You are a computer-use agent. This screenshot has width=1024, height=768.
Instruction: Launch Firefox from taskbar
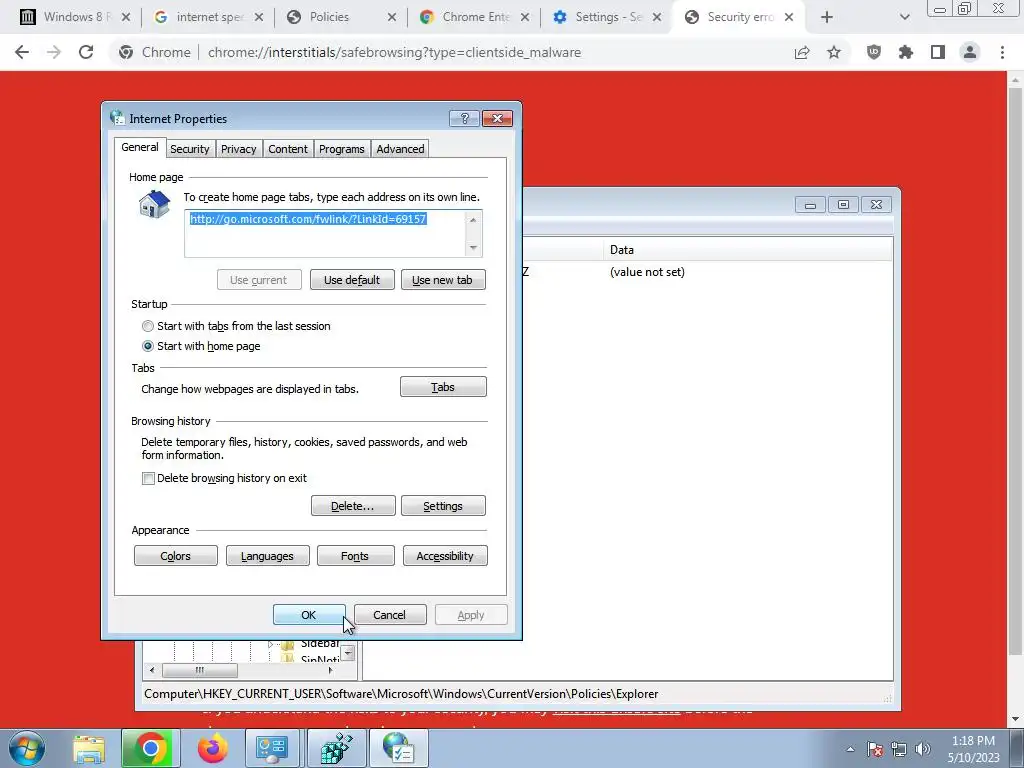(212, 748)
